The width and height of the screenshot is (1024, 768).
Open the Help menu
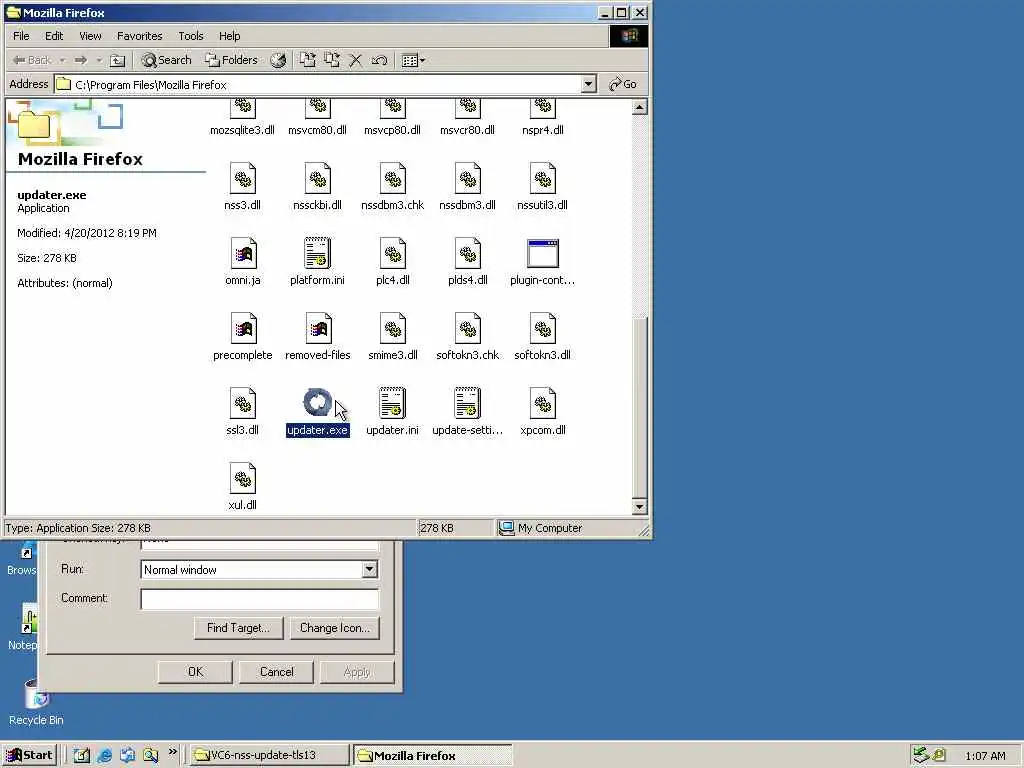229,36
